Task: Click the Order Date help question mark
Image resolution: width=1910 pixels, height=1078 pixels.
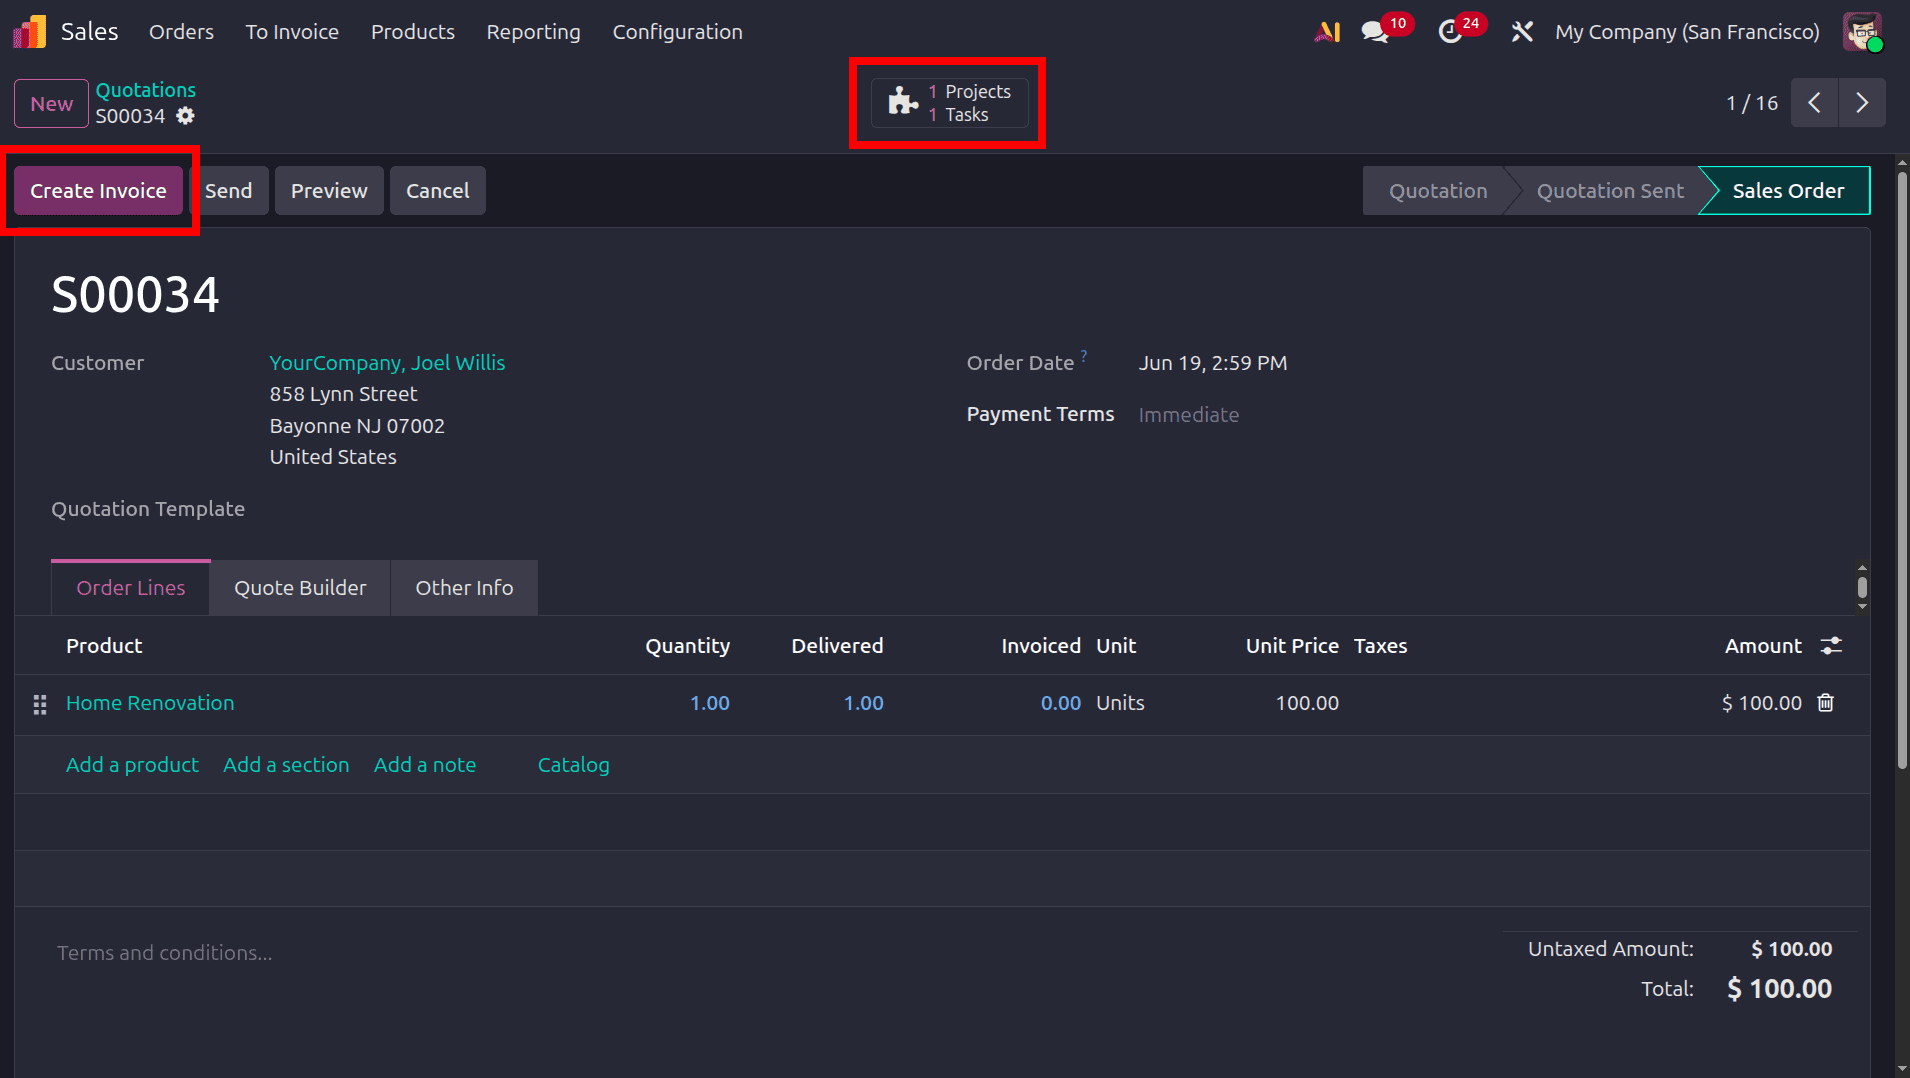Action: (1084, 355)
